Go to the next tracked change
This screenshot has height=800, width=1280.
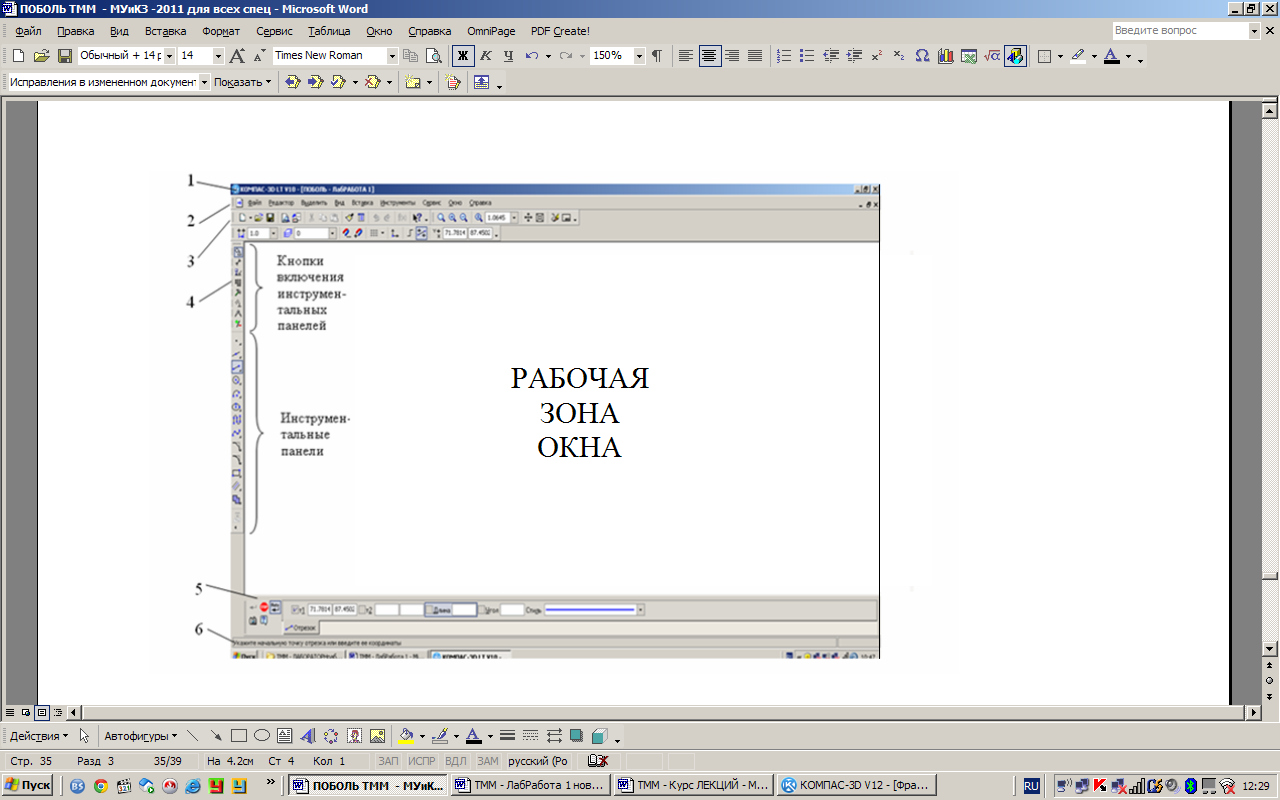pos(316,82)
